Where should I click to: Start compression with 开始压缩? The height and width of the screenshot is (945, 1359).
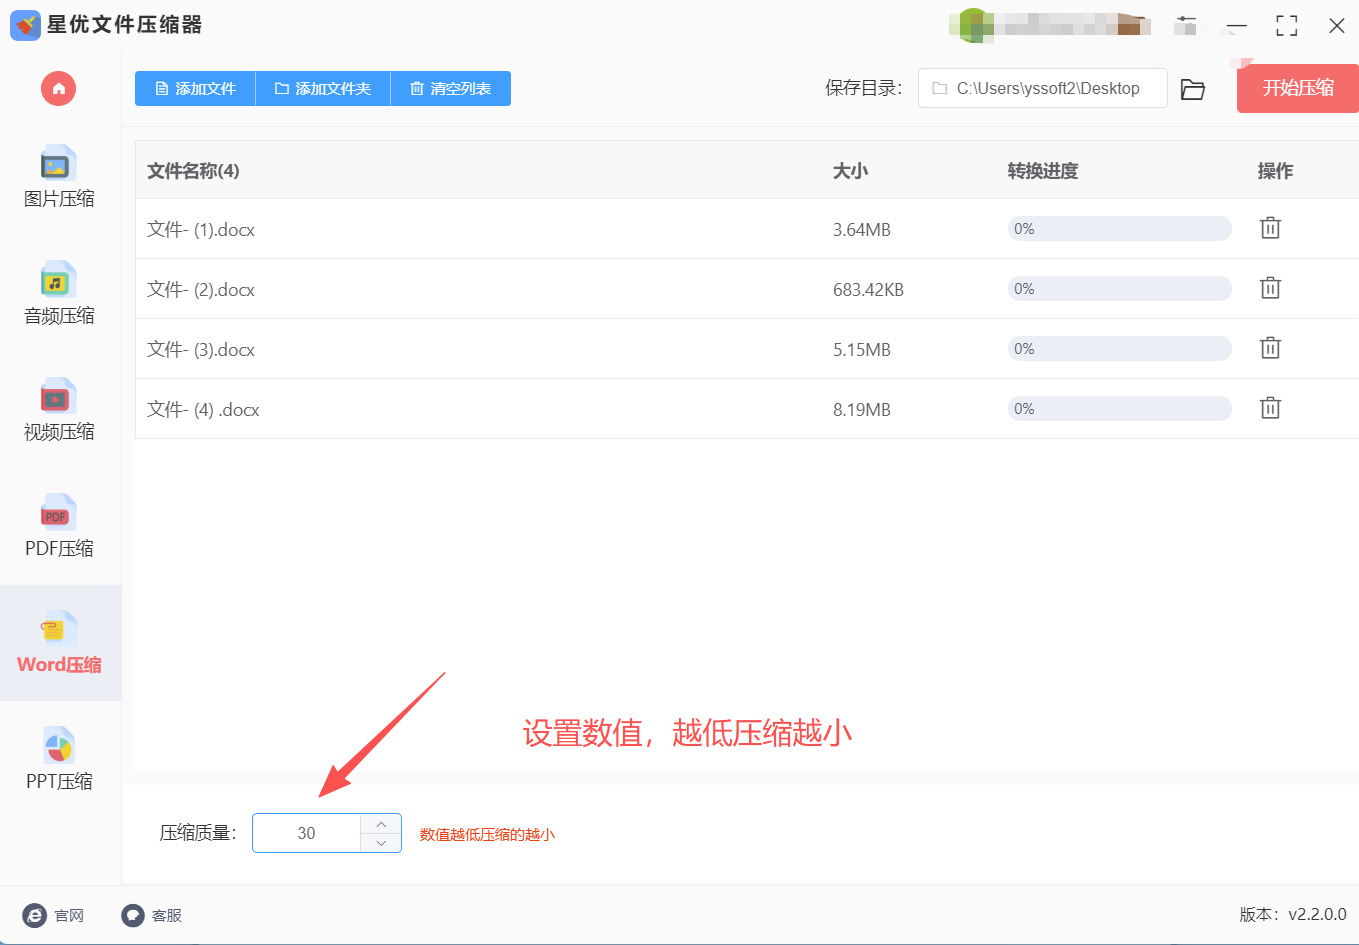tap(1298, 88)
